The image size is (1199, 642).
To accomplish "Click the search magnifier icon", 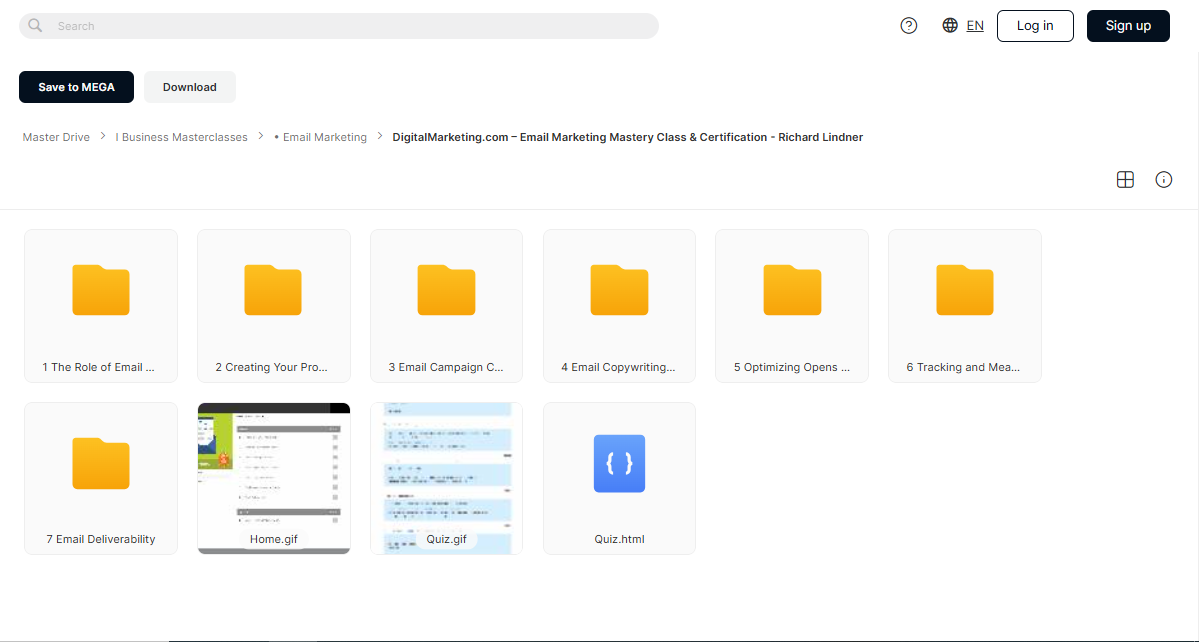I will click(x=35, y=25).
